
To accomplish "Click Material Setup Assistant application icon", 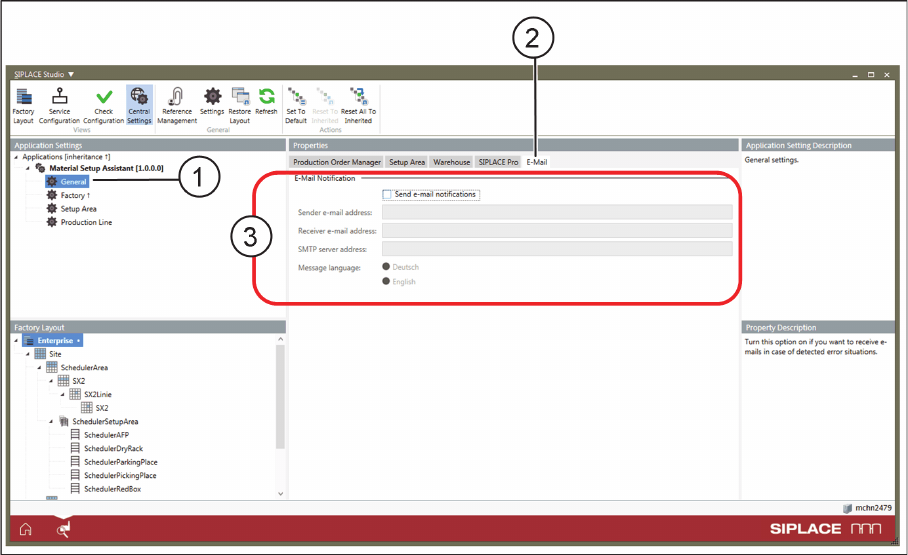I will [x=40, y=168].
